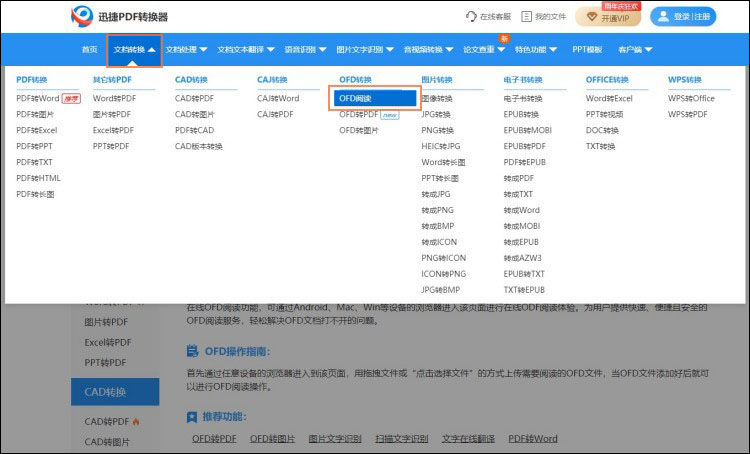Choose WPS转PDF entry
The image size is (750, 454).
[687, 114]
